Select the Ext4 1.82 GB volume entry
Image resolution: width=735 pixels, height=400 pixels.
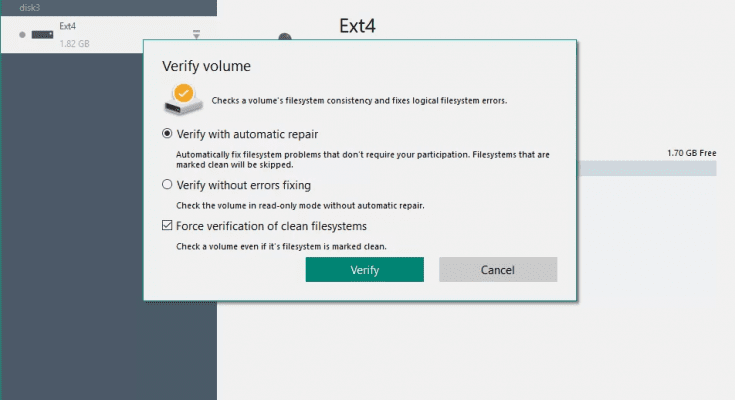tap(109, 34)
